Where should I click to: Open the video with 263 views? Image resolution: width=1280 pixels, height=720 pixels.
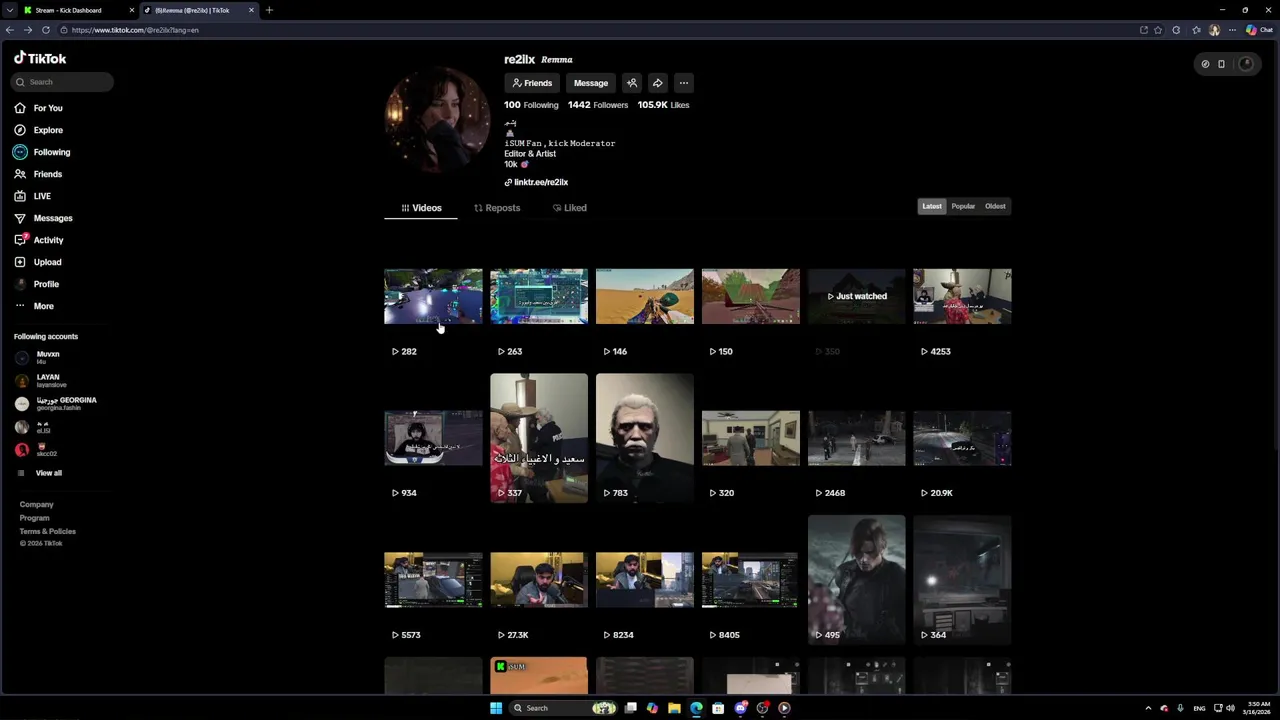[539, 296]
